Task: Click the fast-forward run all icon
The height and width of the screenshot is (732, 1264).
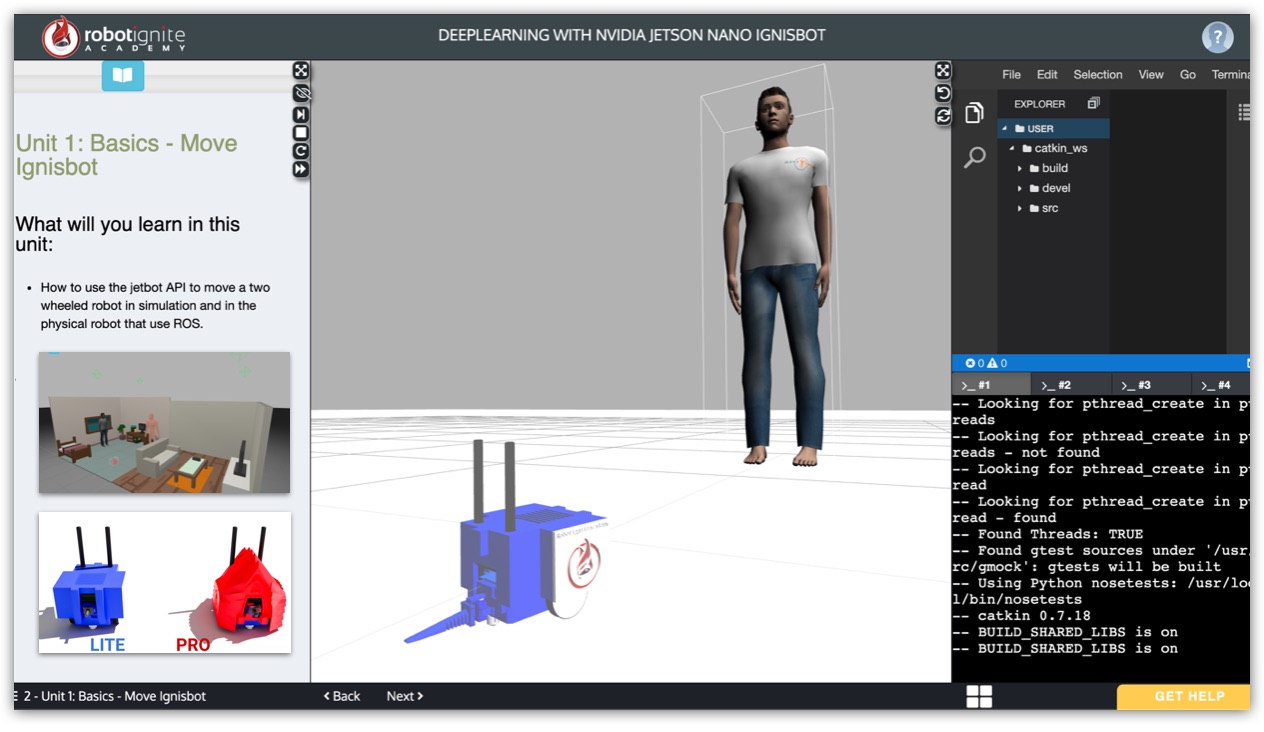Action: 301,170
